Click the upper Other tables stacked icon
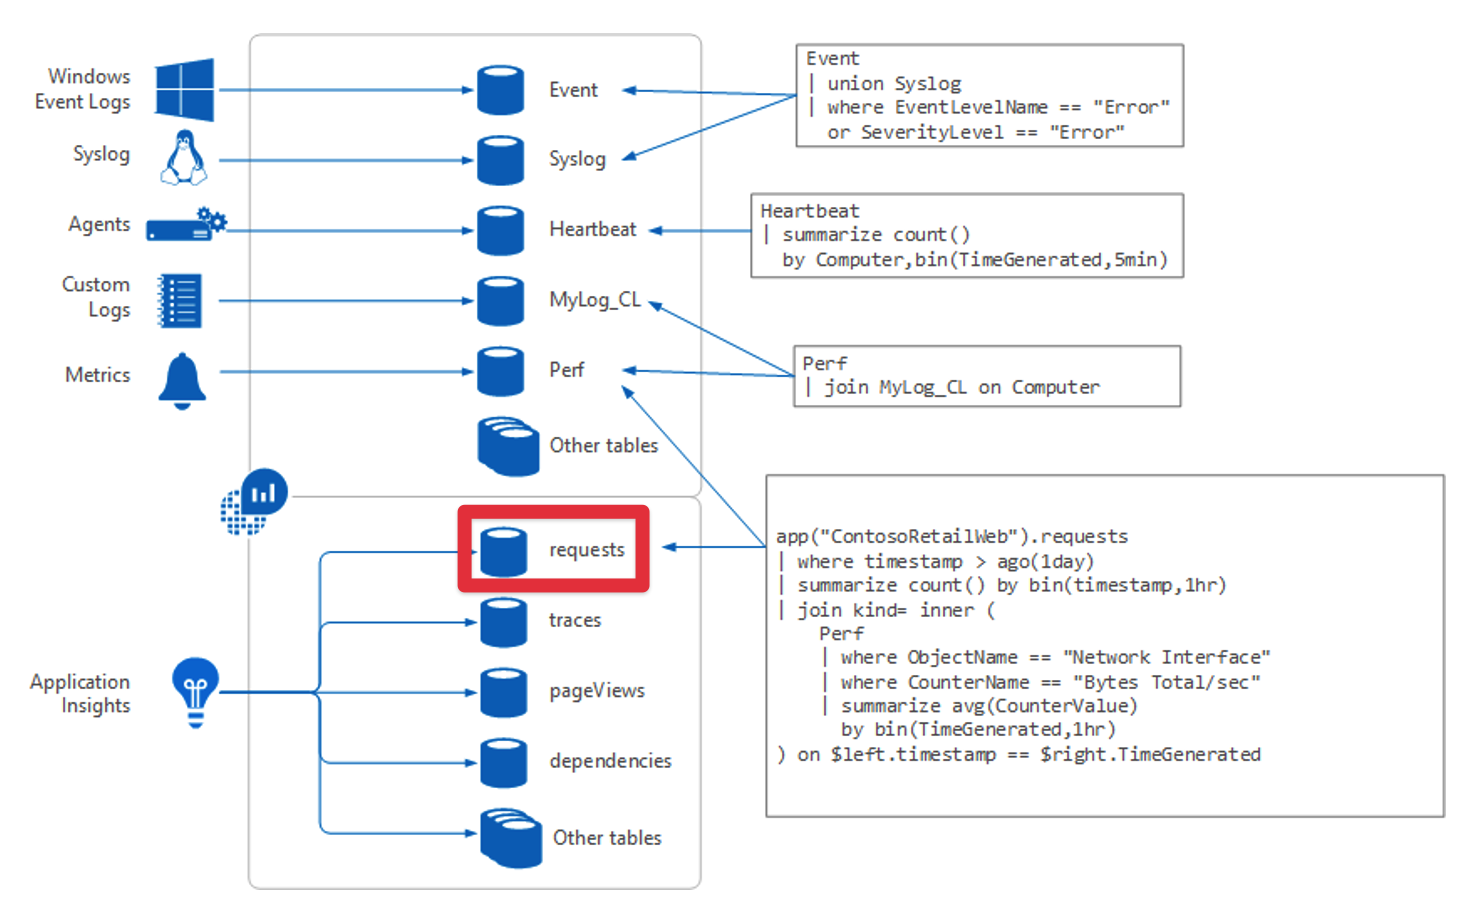 click(508, 446)
